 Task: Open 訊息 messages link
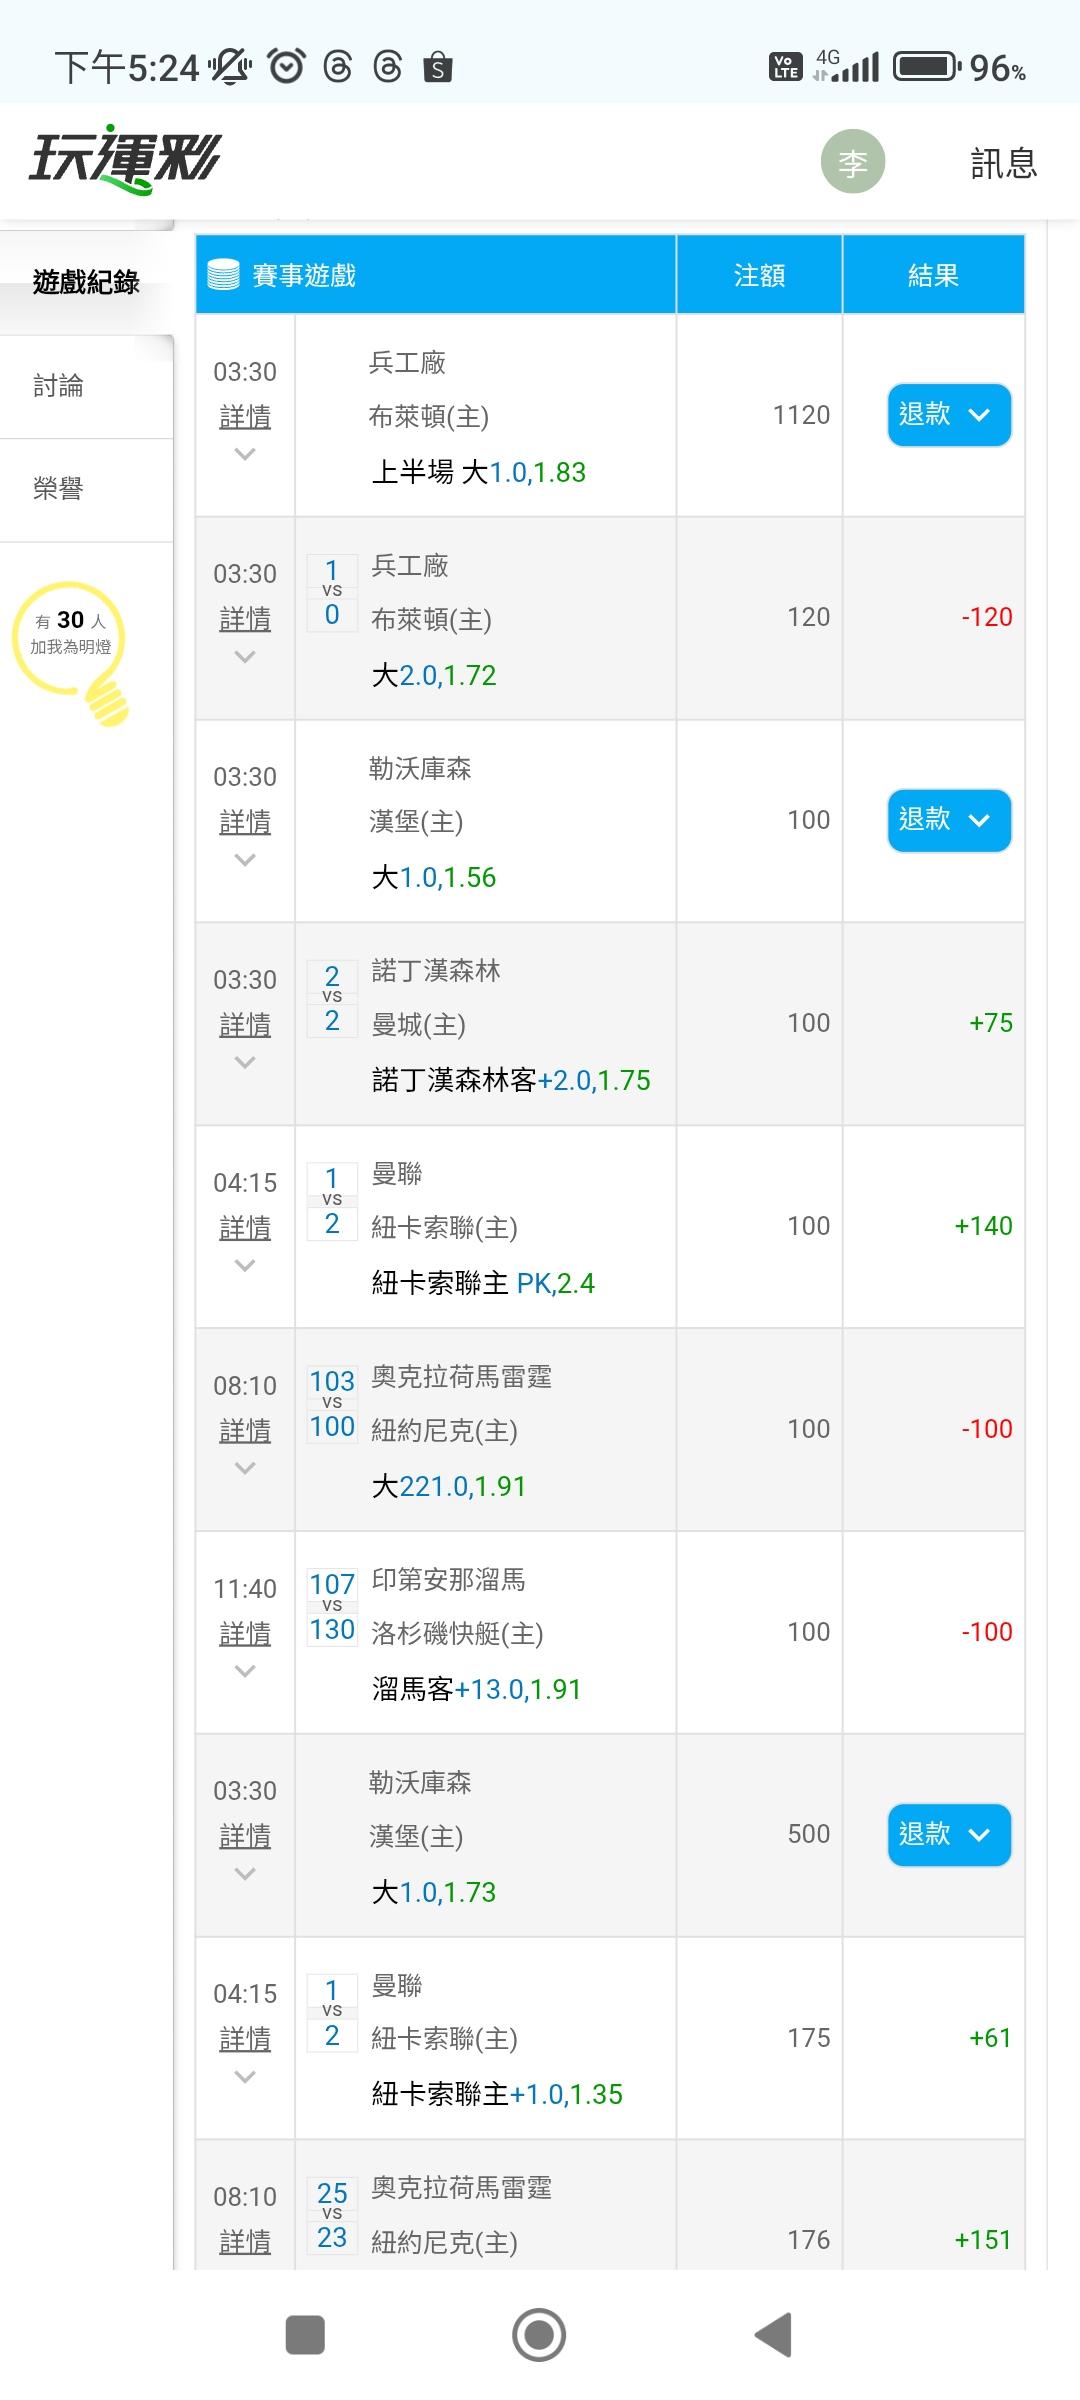(1003, 163)
